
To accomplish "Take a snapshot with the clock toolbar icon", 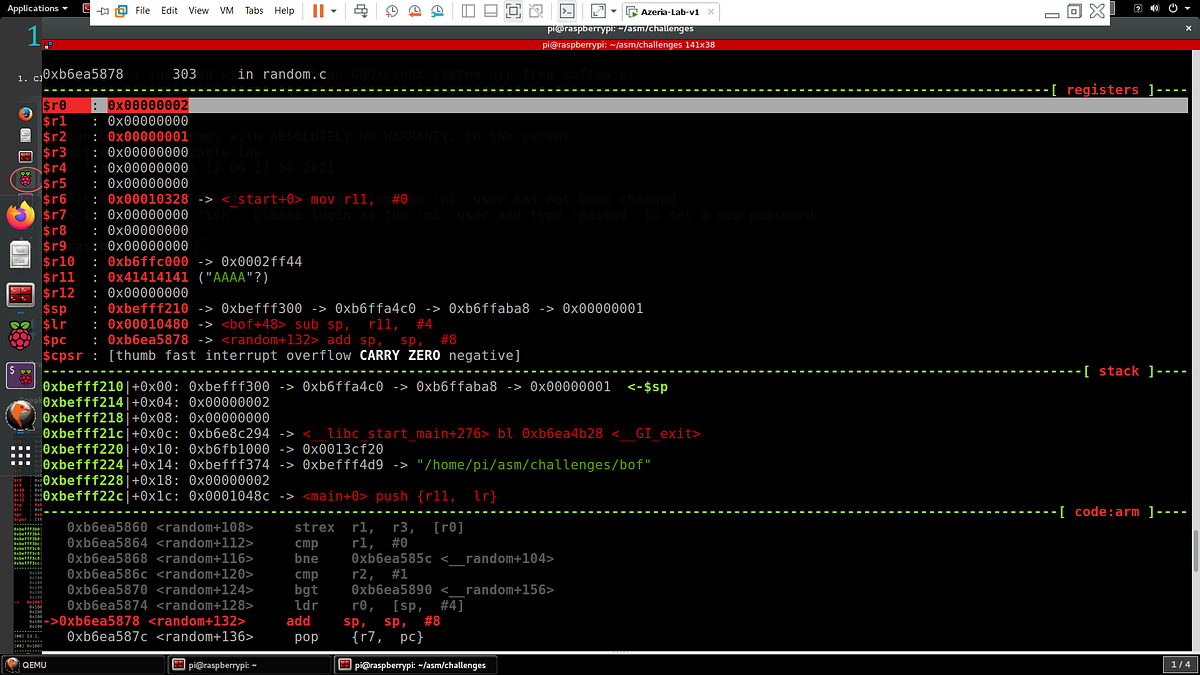I will 391,10.
